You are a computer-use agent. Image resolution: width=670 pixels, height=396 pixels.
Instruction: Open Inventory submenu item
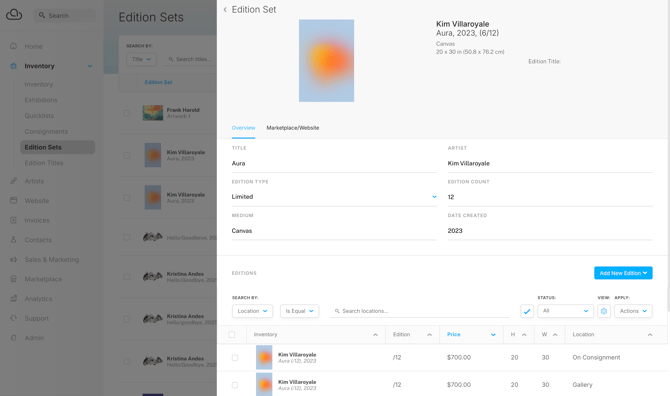38,84
